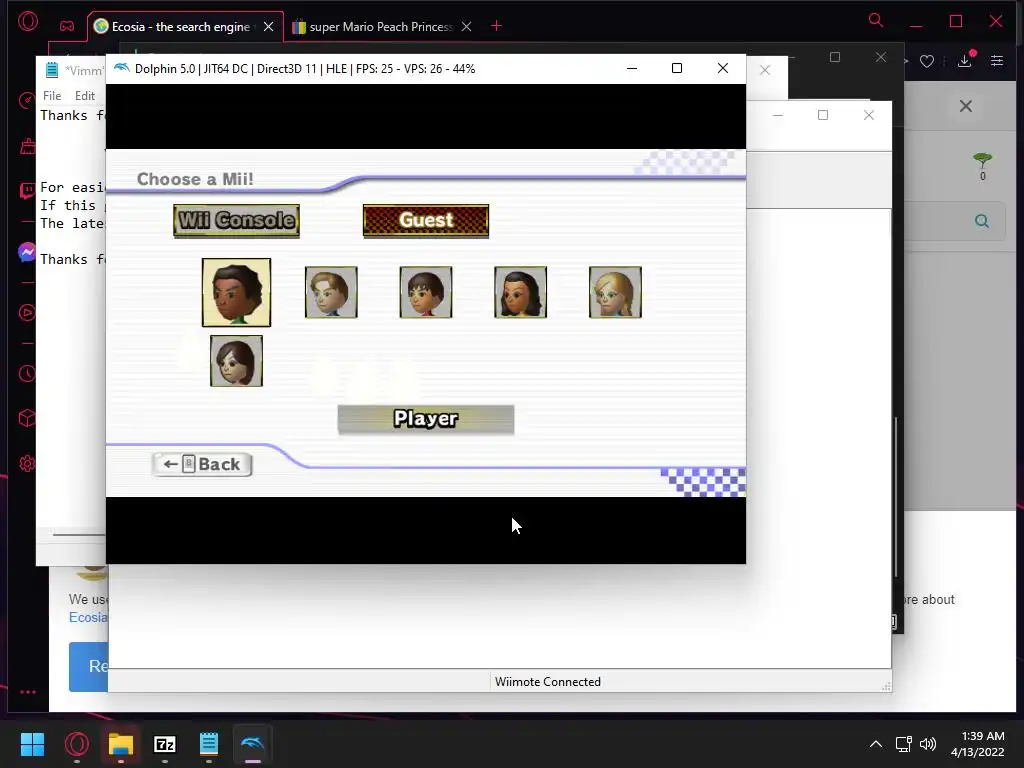The width and height of the screenshot is (1024, 768).
Task: Click the Ecosia tree counter icon
Action: click(982, 166)
